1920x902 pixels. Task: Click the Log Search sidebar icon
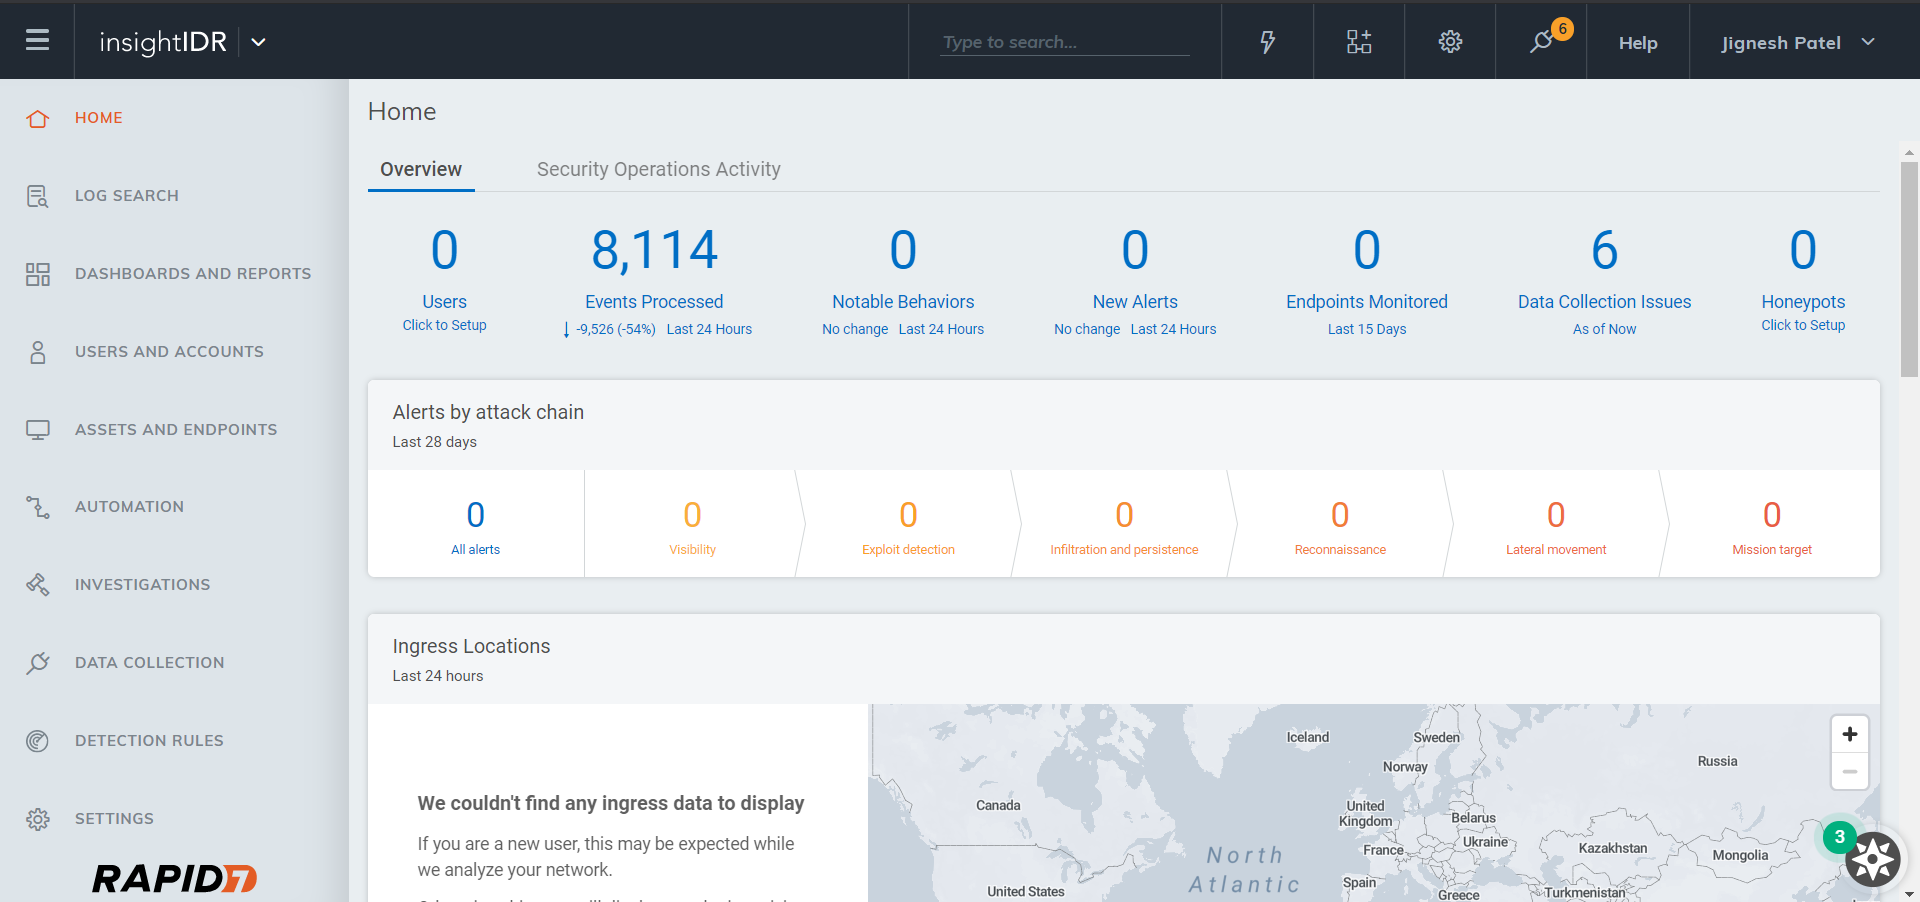37,196
